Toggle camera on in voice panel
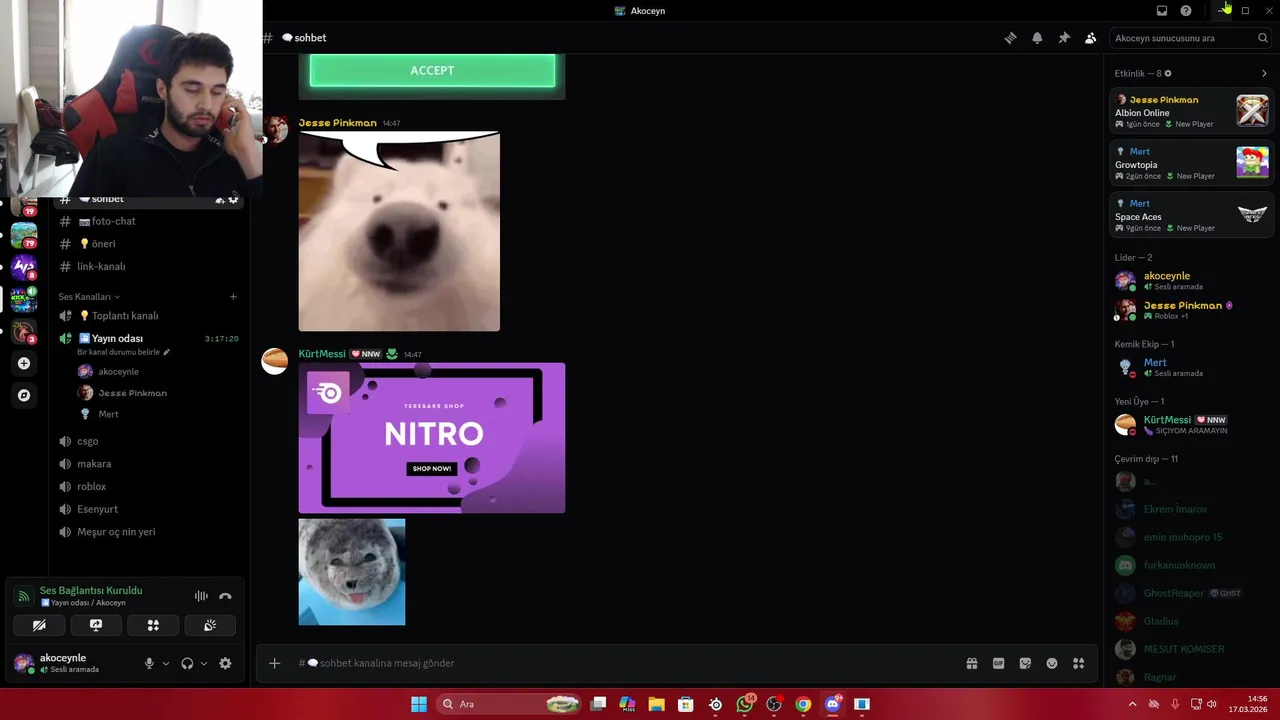 (39, 625)
